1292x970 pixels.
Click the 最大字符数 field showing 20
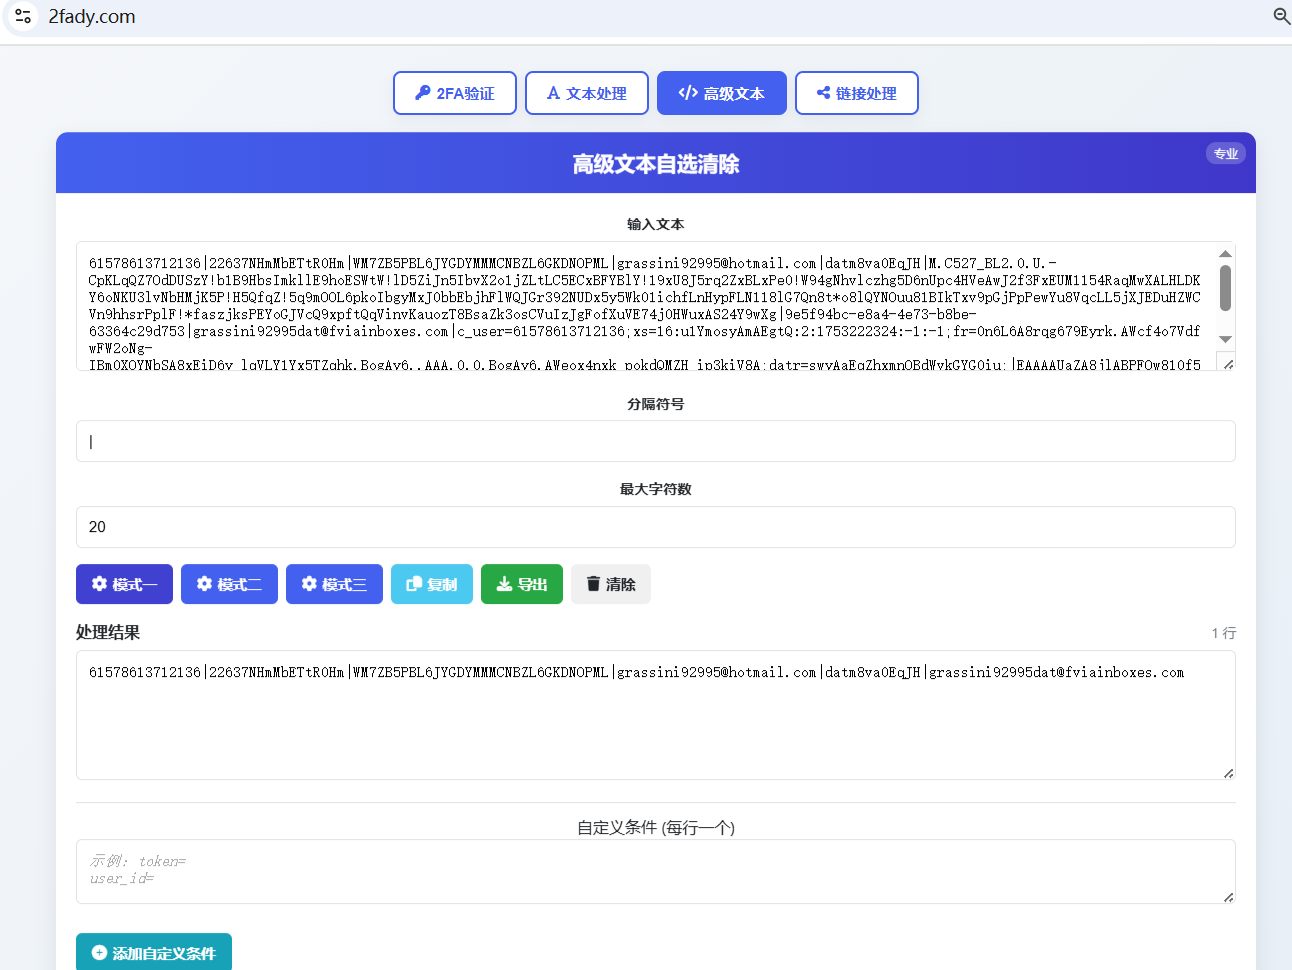point(655,527)
